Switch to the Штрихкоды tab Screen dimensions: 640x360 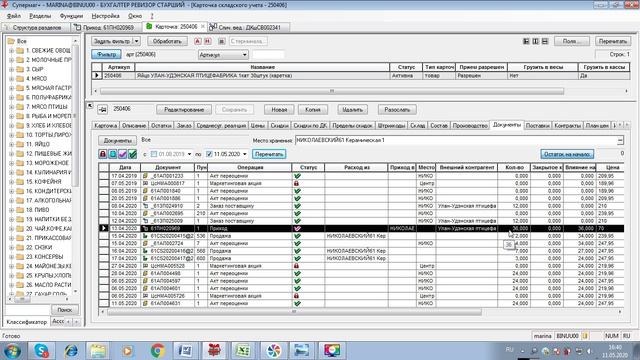click(x=391, y=126)
